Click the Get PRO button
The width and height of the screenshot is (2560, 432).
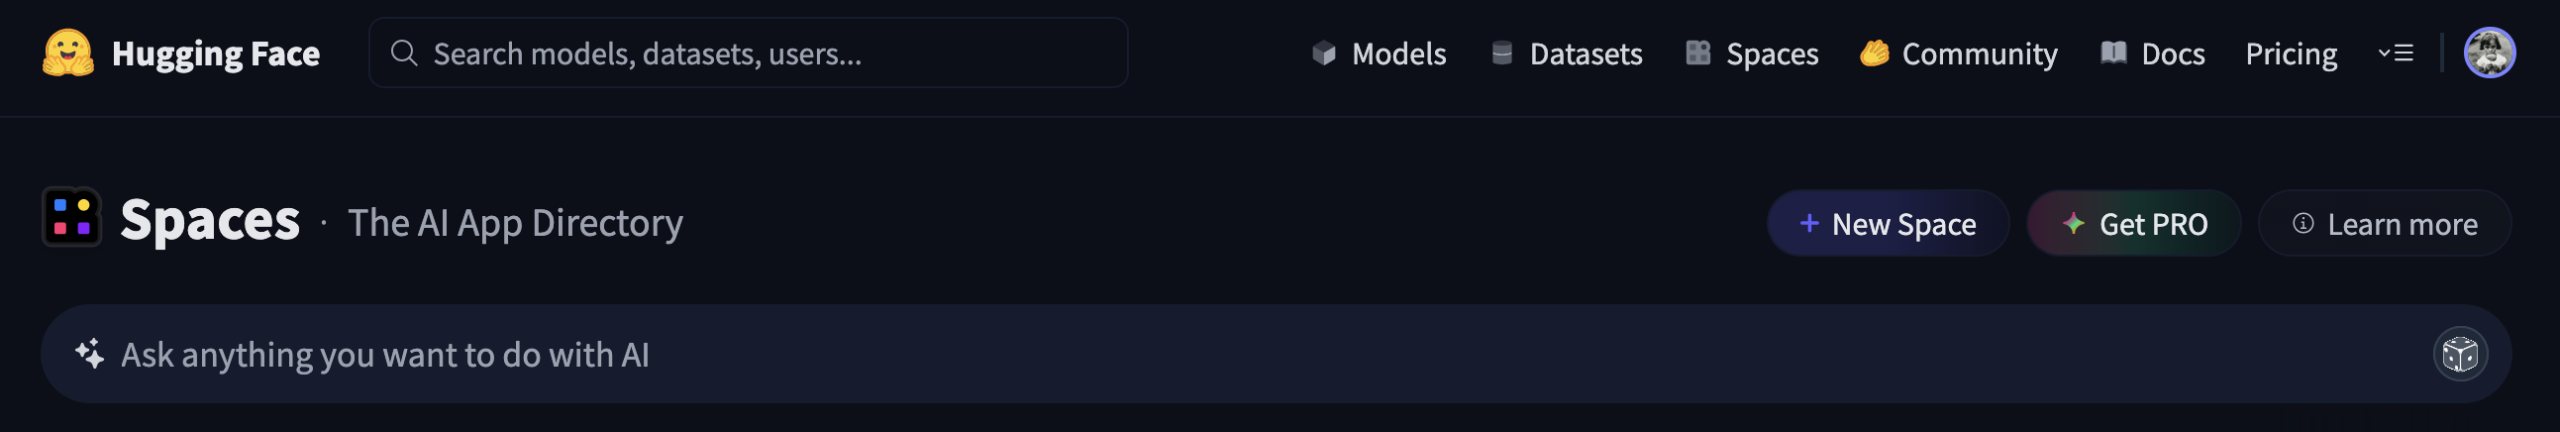pos(2134,224)
